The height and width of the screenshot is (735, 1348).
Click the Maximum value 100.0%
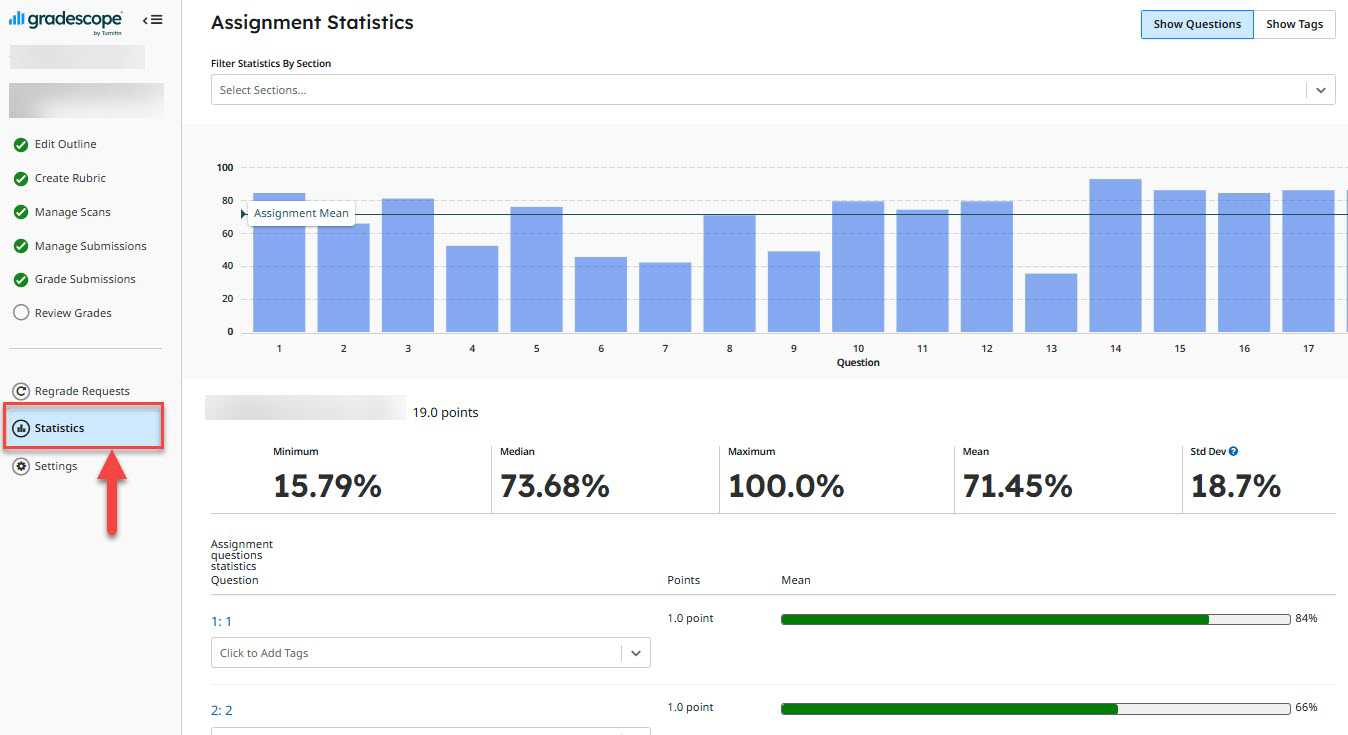point(786,486)
